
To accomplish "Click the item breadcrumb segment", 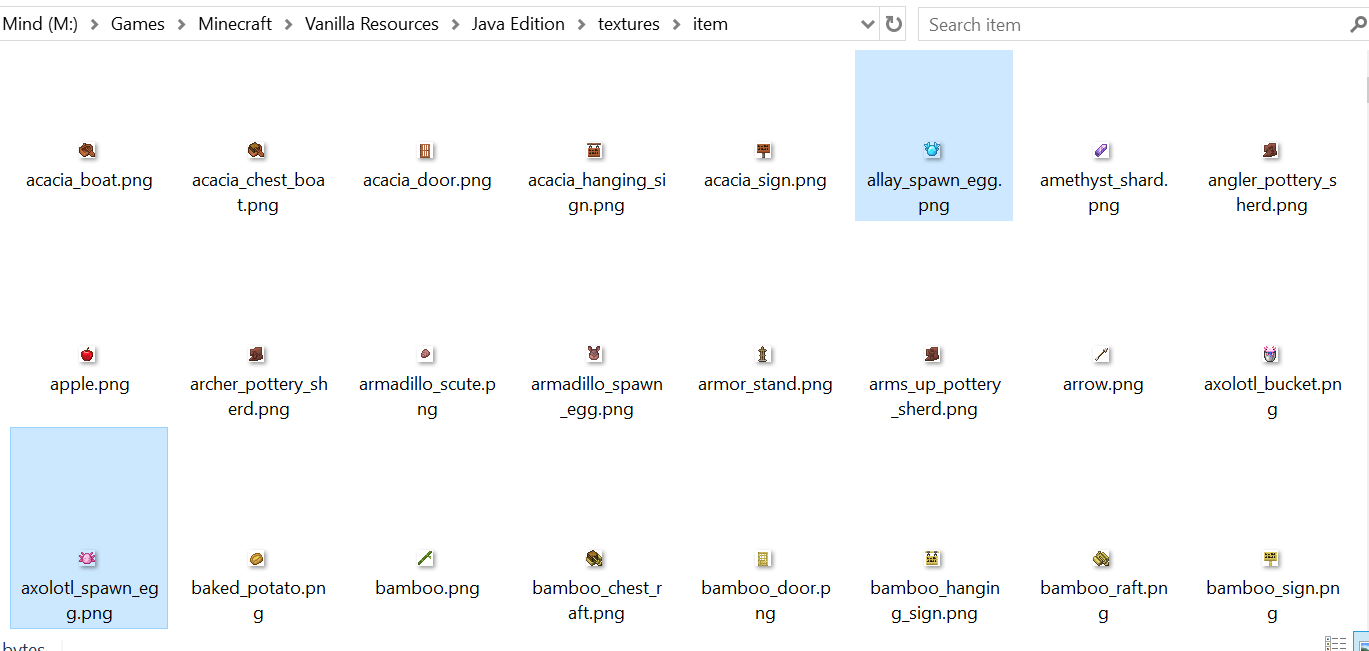I will [710, 24].
